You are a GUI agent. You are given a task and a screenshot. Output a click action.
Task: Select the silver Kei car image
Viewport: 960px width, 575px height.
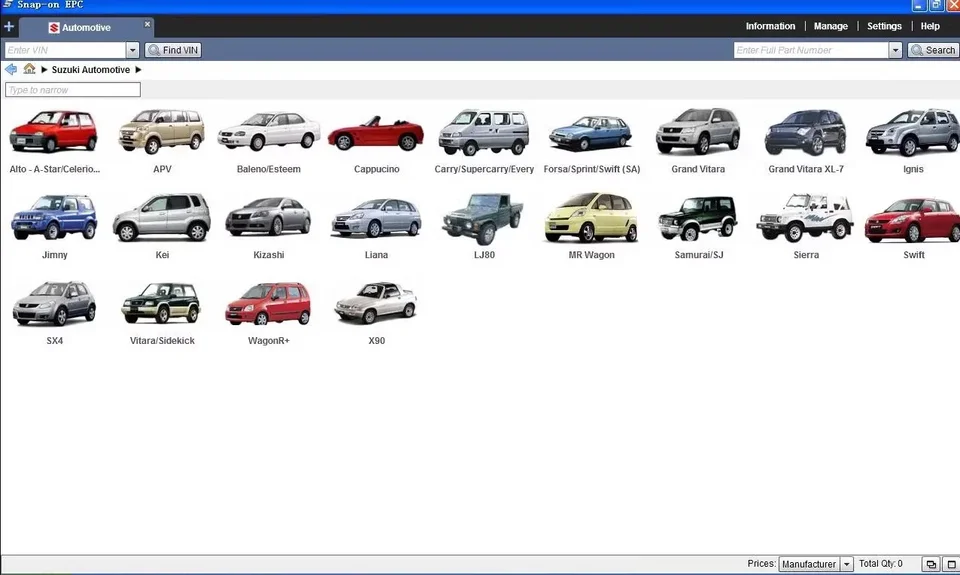point(162,217)
